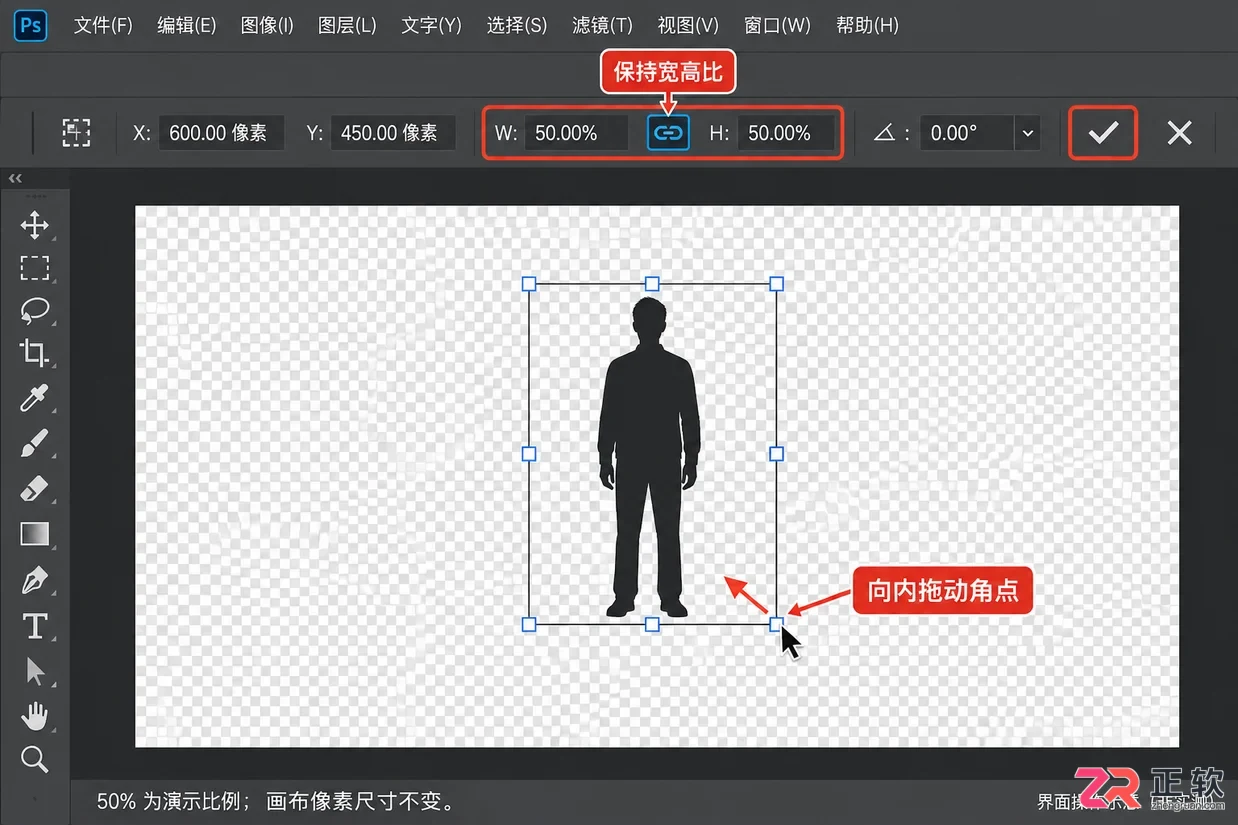Collapse the toolbar with double chevrons
The height and width of the screenshot is (825, 1238).
tap(15, 178)
